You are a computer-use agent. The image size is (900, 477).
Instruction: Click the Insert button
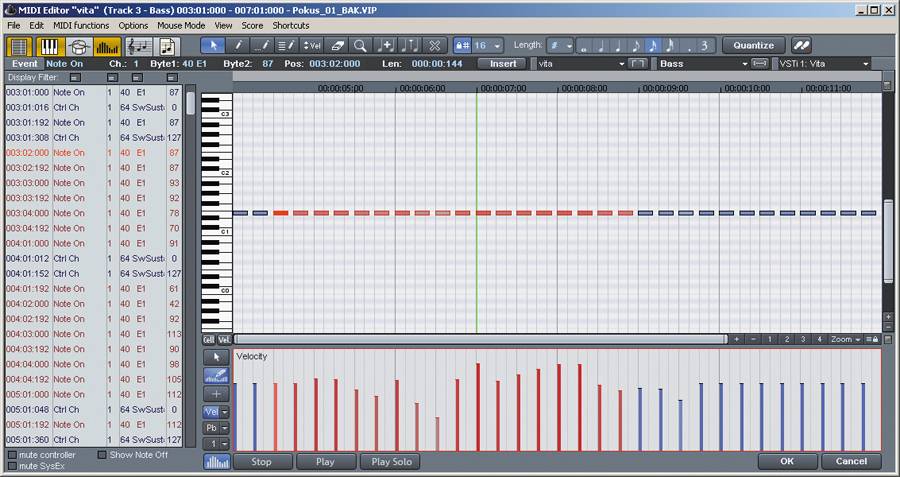point(503,64)
